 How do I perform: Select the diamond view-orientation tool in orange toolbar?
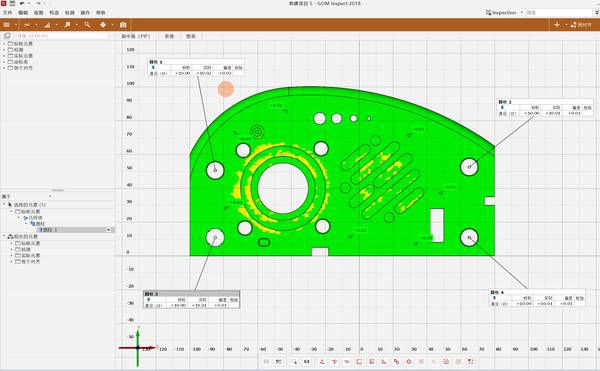click(103, 25)
